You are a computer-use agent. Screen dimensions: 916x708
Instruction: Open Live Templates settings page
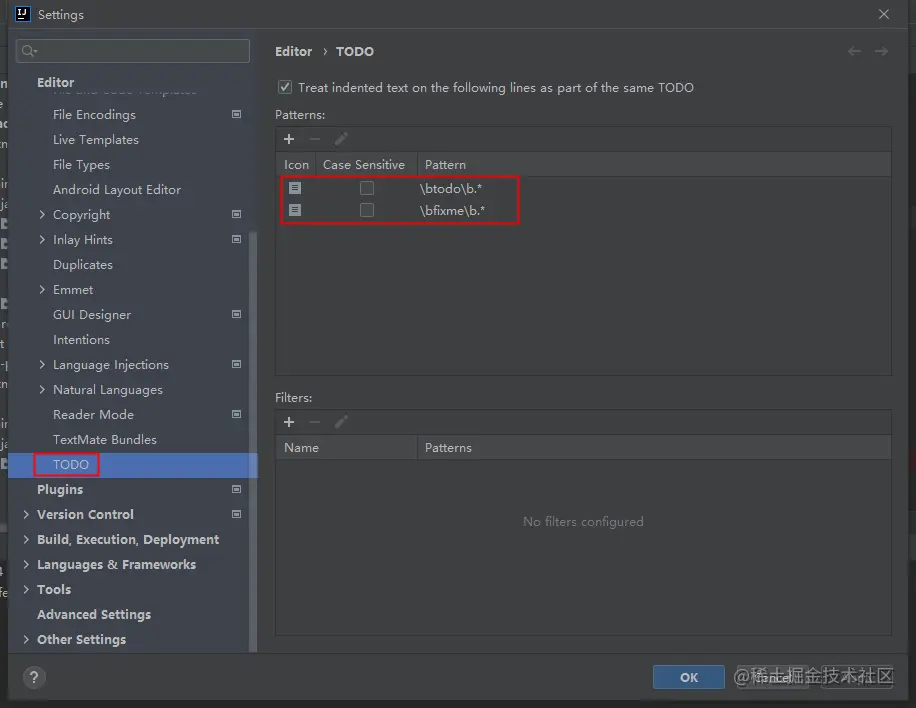[x=96, y=140]
